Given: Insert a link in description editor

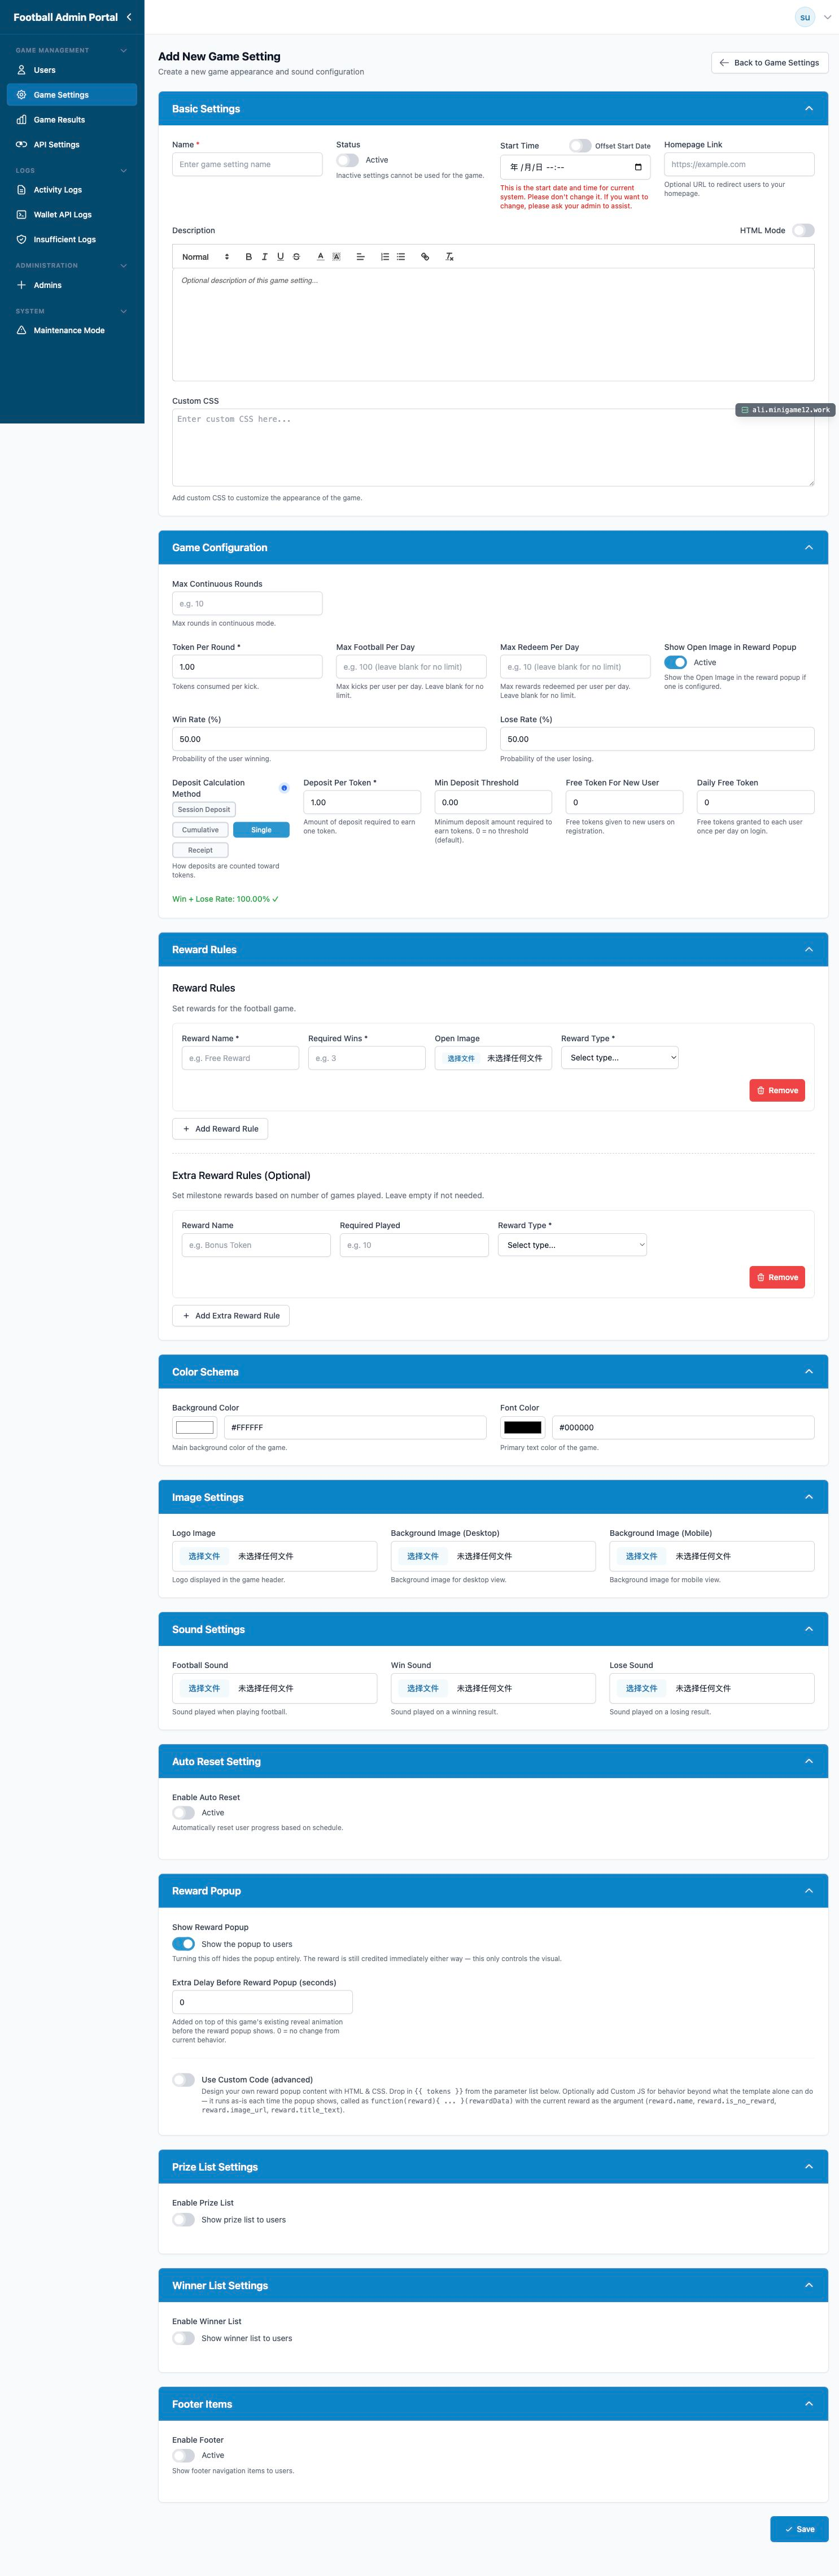Looking at the screenshot, I should point(425,257).
